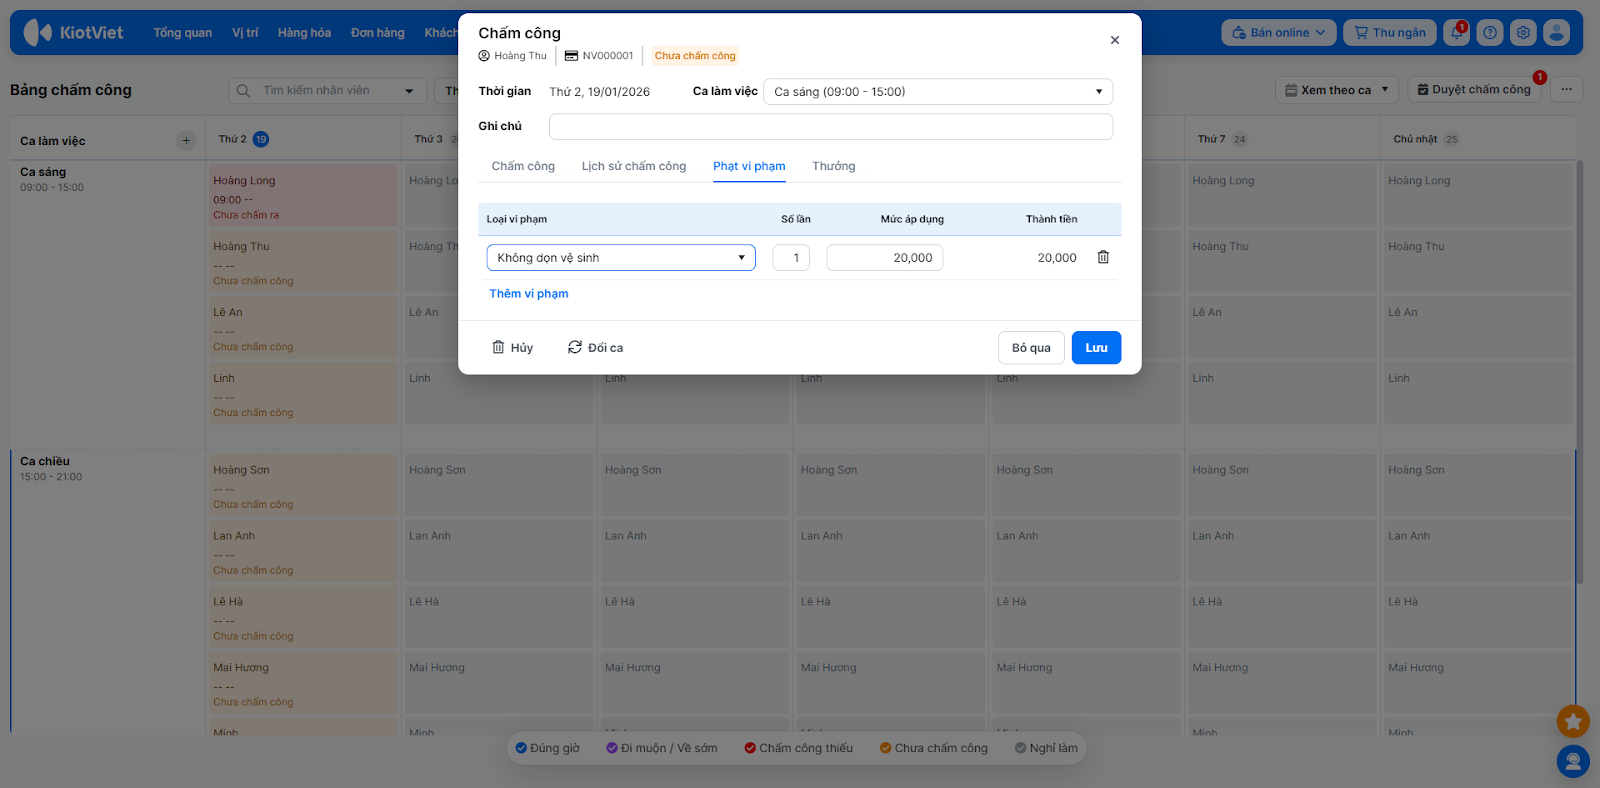Open Lê Hà's Thứ 7 attendance cell
The width and height of the screenshot is (1600, 788).
pos(1283,618)
